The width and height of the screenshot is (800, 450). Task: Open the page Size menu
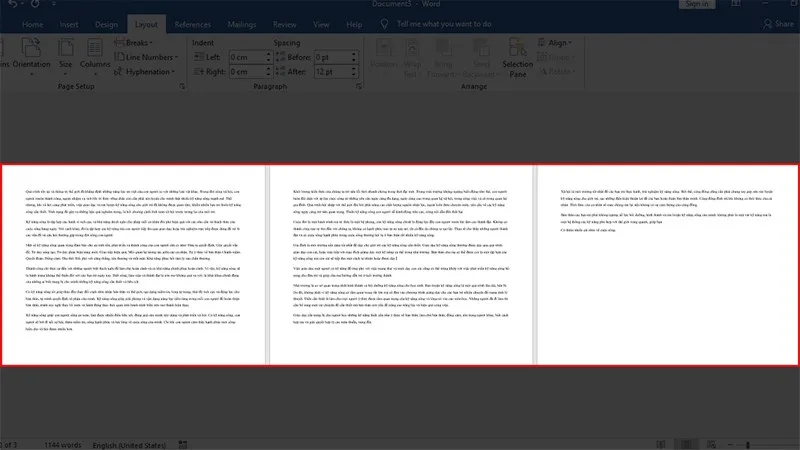pos(65,56)
